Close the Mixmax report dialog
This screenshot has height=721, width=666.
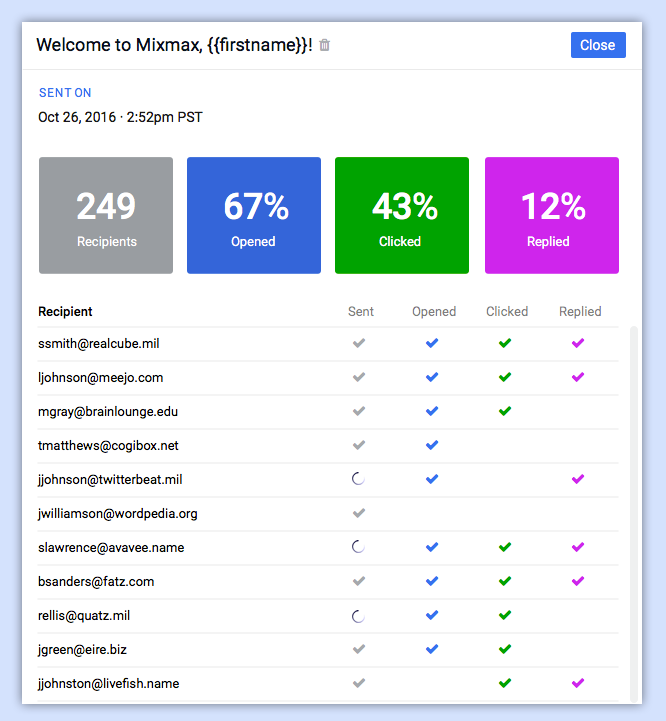[x=598, y=45]
